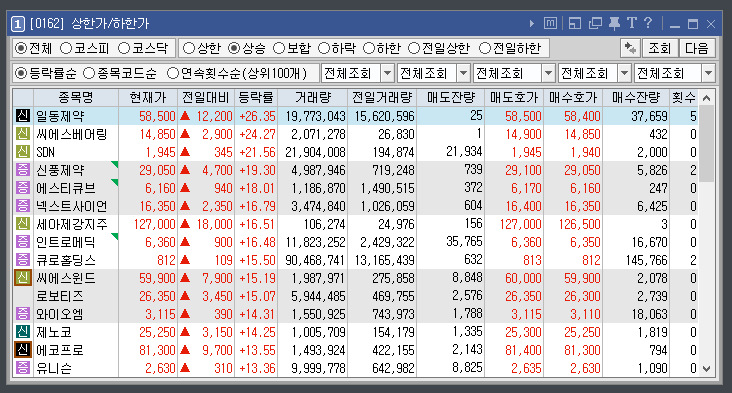Click the small right-arrow icon in the title bar
732x393 pixels.
(x=532, y=23)
